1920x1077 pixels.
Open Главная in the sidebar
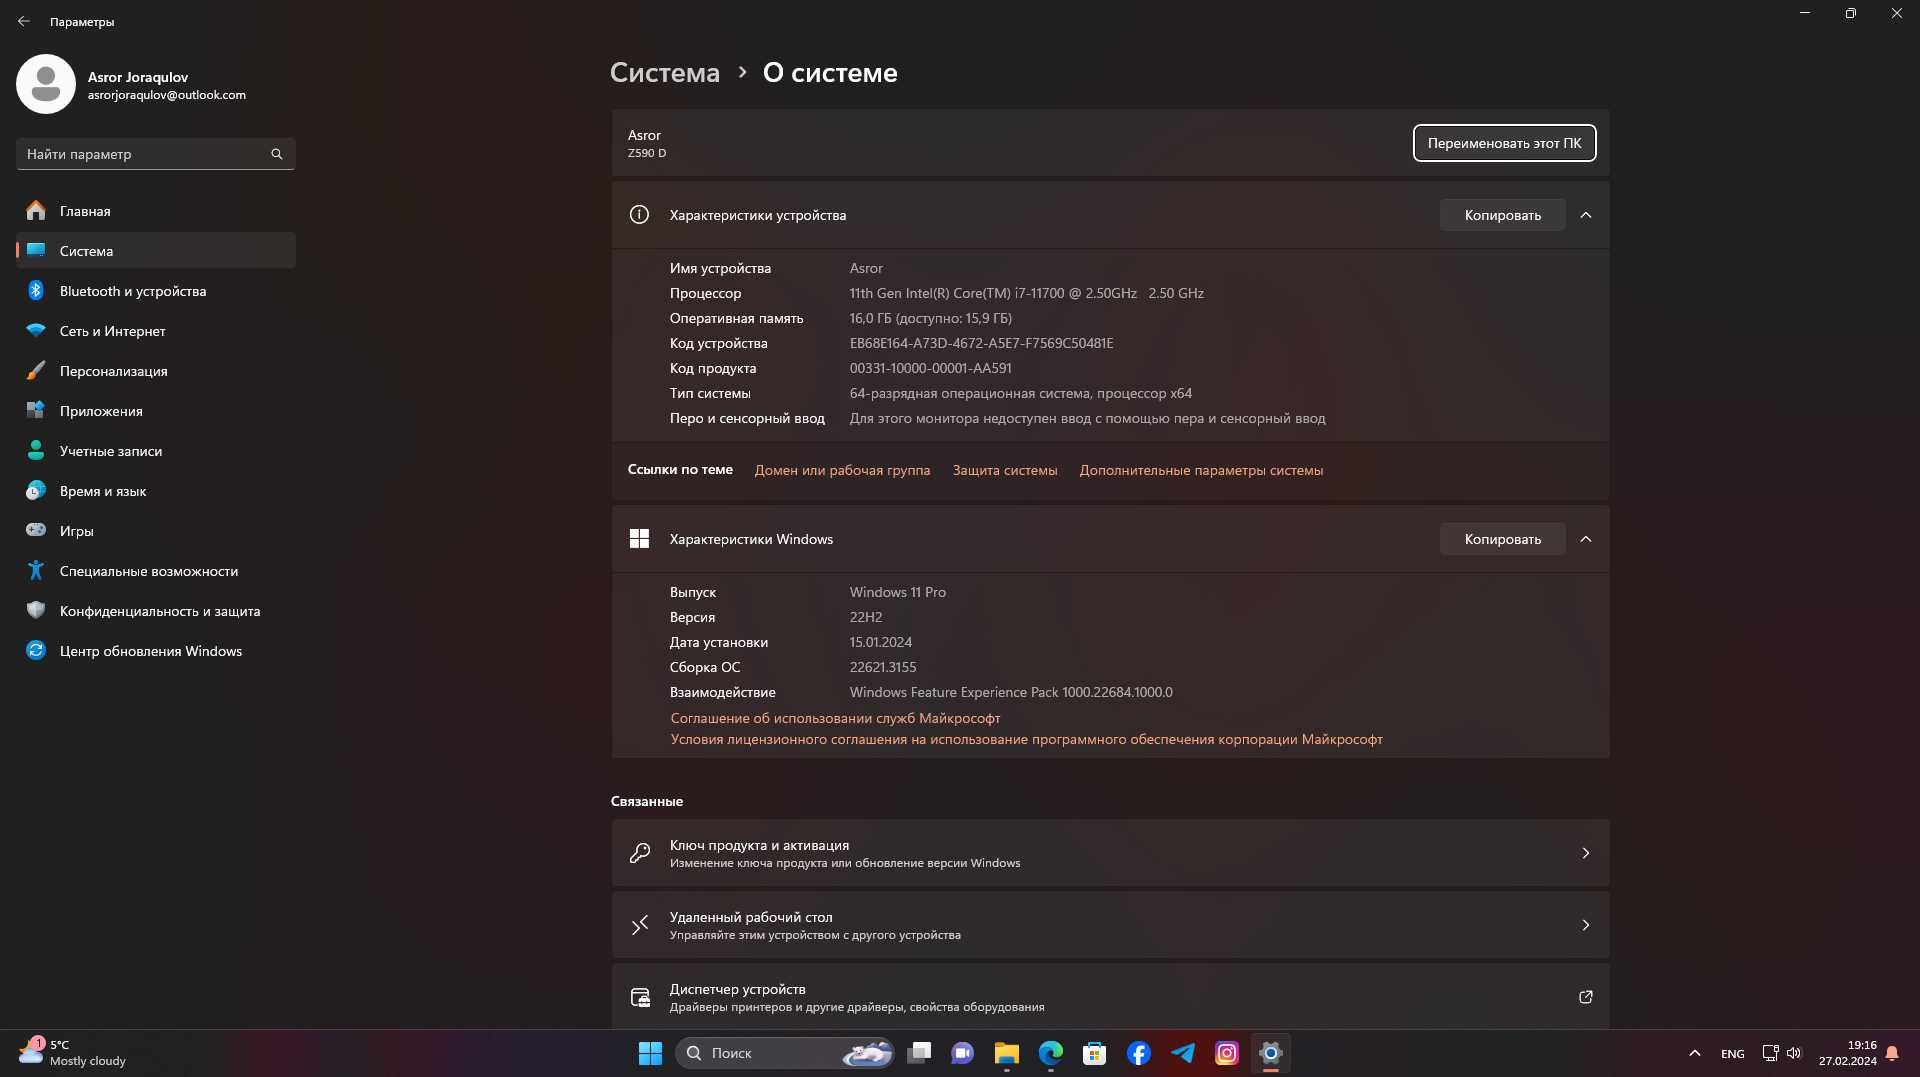pyautogui.click(x=156, y=211)
